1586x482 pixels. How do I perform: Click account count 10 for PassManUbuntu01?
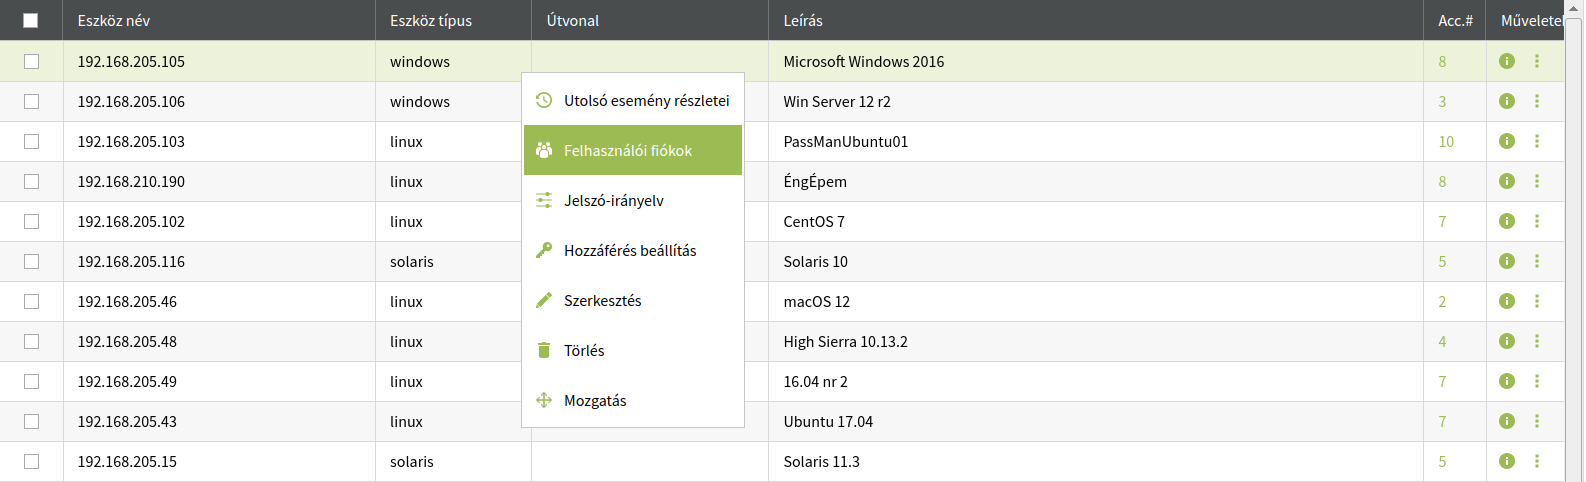pyautogui.click(x=1446, y=141)
